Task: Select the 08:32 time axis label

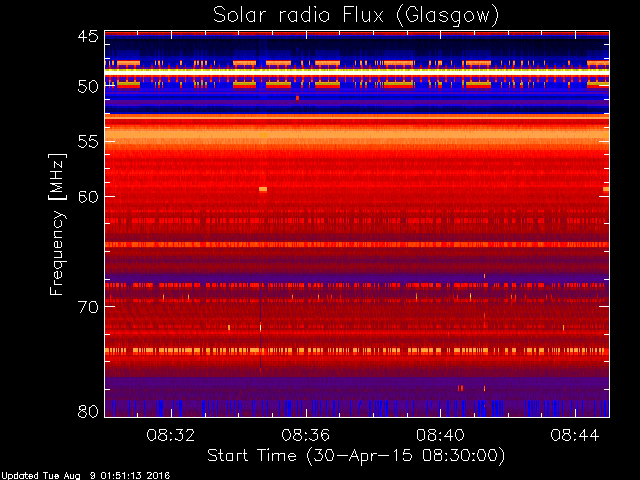Action: click(171, 435)
